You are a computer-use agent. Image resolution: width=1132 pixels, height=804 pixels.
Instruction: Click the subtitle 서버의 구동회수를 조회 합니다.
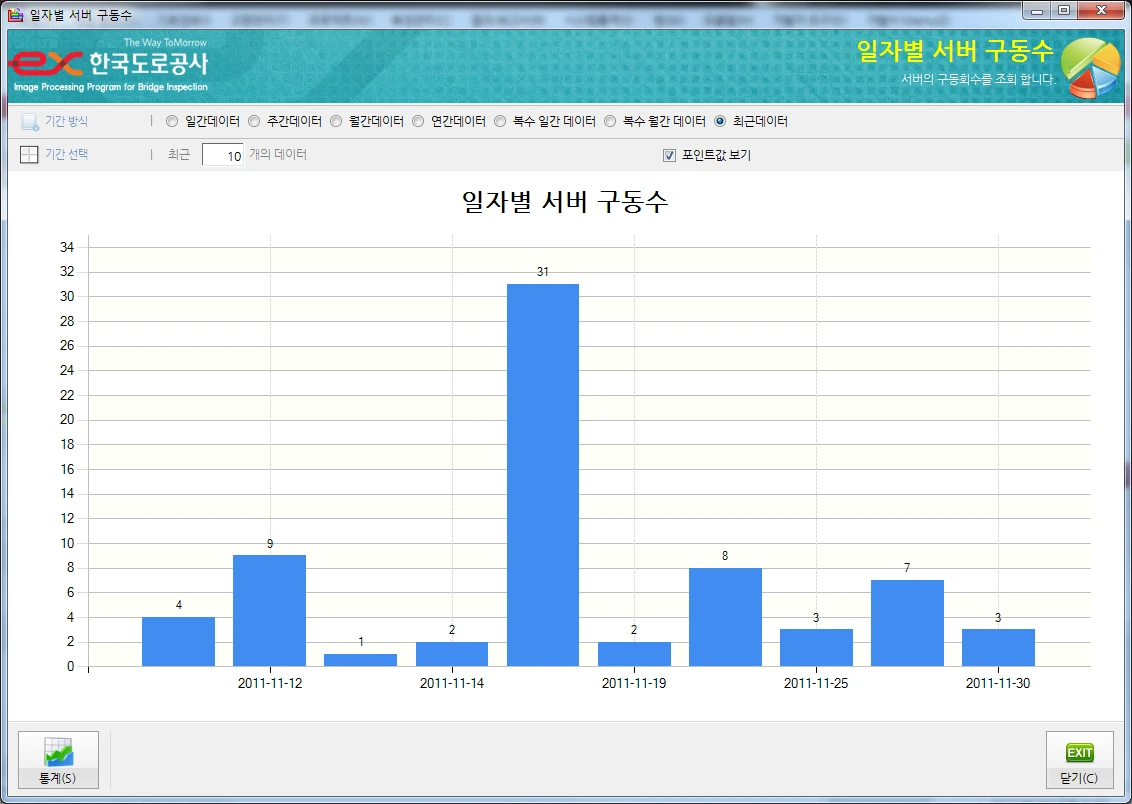978,79
